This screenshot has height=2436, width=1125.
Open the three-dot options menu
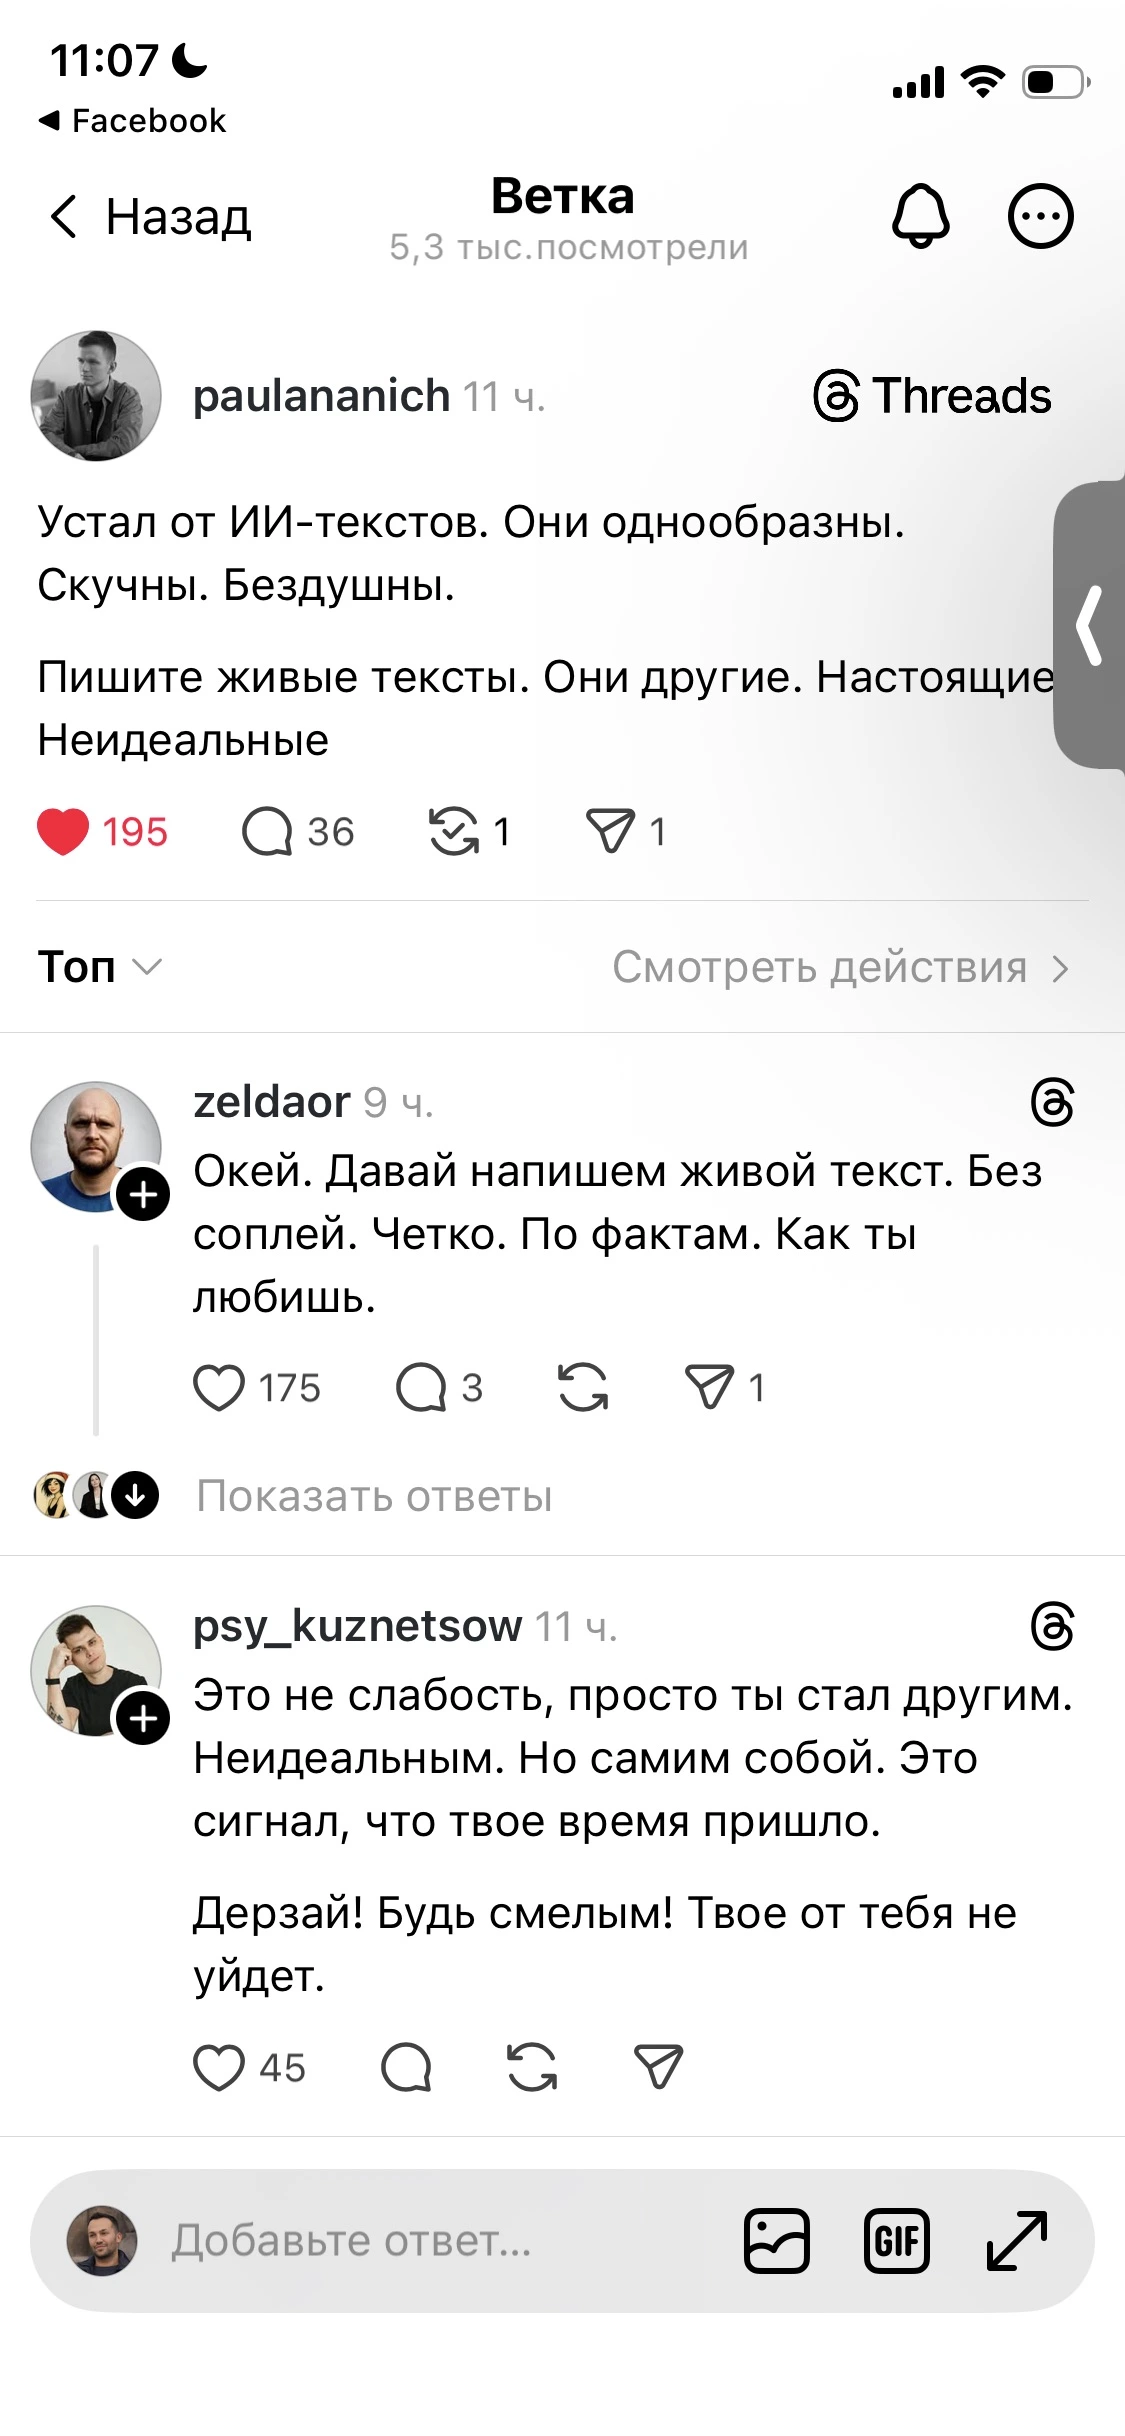(1043, 216)
